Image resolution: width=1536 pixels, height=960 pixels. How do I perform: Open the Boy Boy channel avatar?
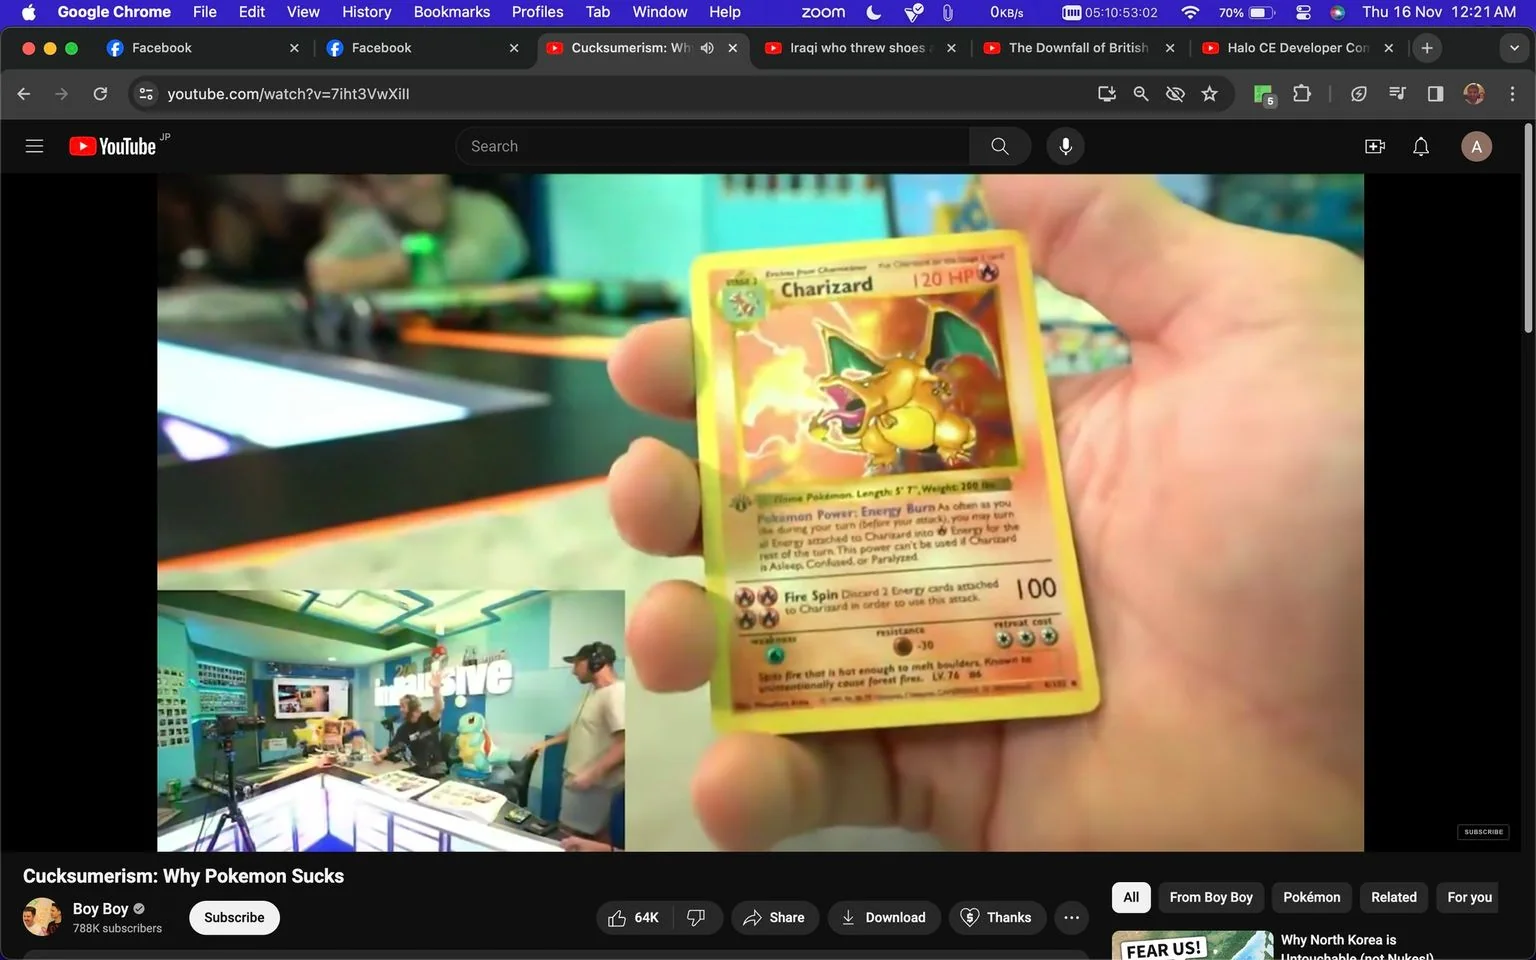pos(42,917)
